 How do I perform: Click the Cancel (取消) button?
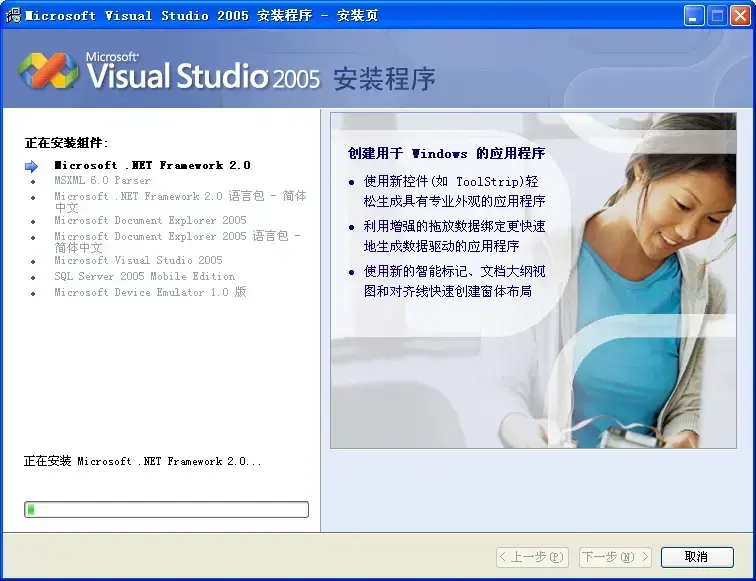[x=697, y=557]
